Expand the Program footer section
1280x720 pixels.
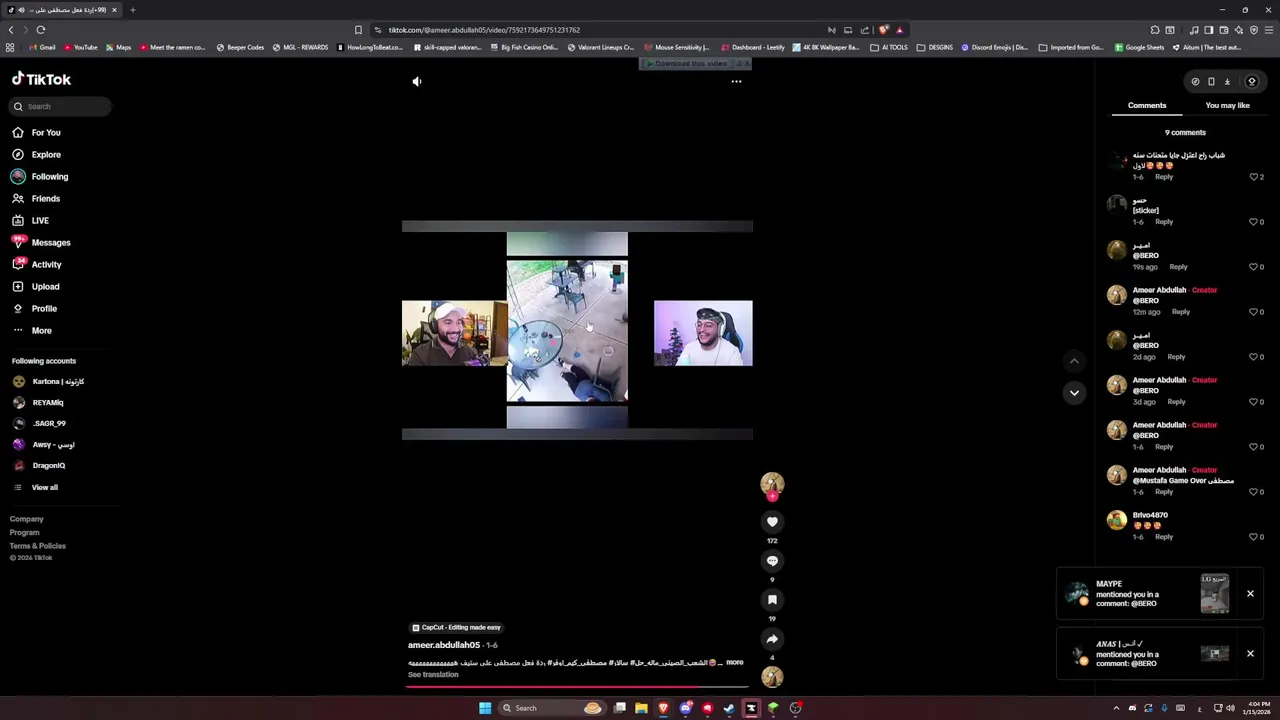pos(25,533)
